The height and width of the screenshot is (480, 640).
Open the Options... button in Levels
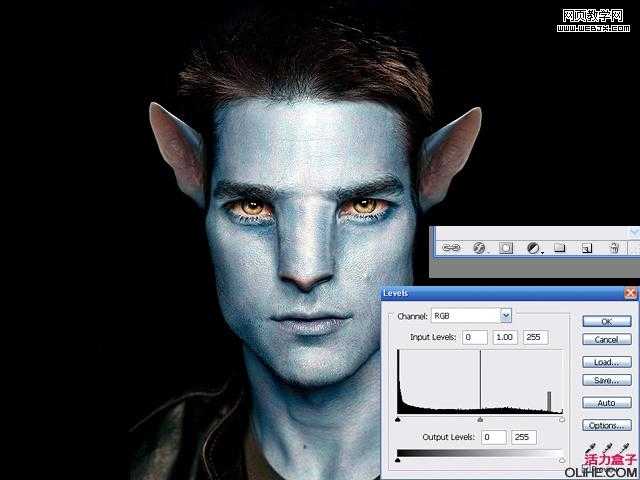coord(607,425)
